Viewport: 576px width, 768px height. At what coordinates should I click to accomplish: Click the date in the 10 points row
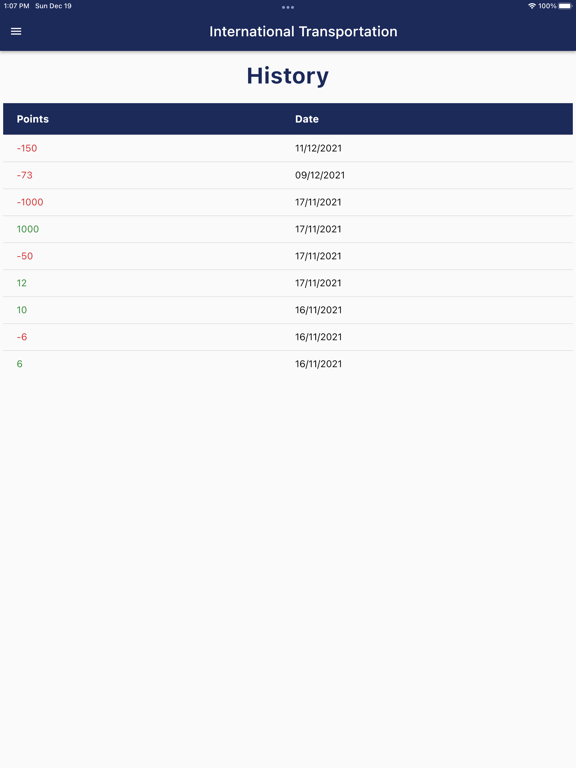point(318,310)
